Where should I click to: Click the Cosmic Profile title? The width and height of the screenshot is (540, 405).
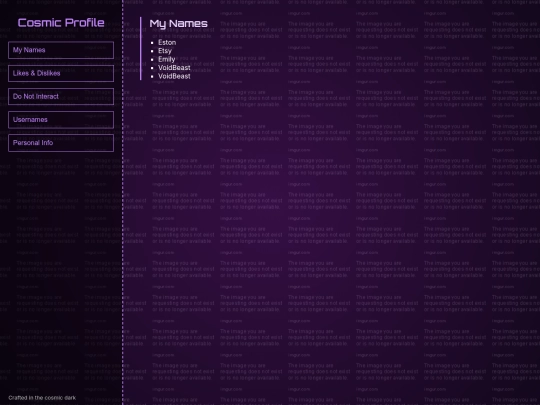[x=61, y=23]
